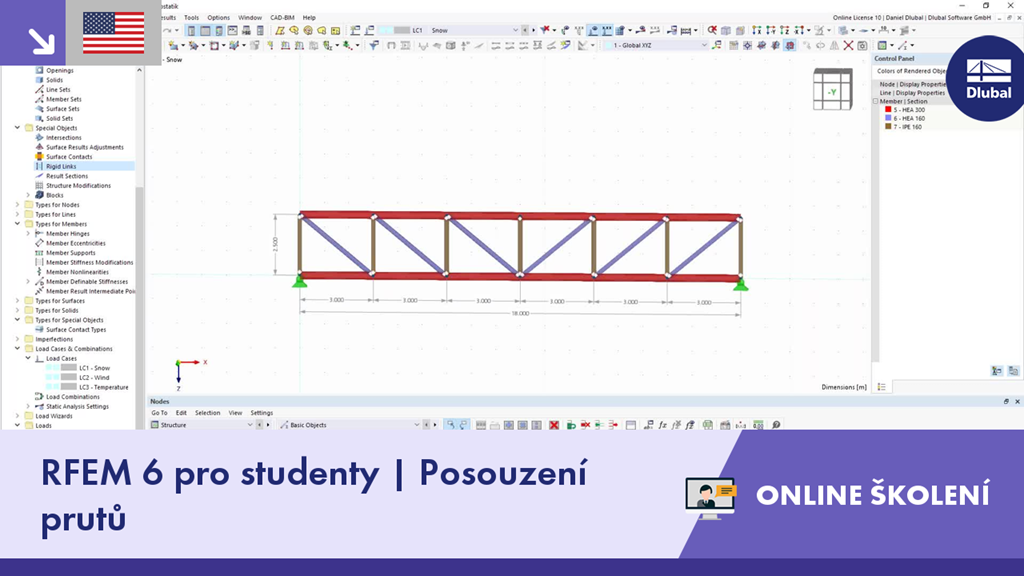
Task: Click the left green support at the truss end
Action: click(299, 281)
